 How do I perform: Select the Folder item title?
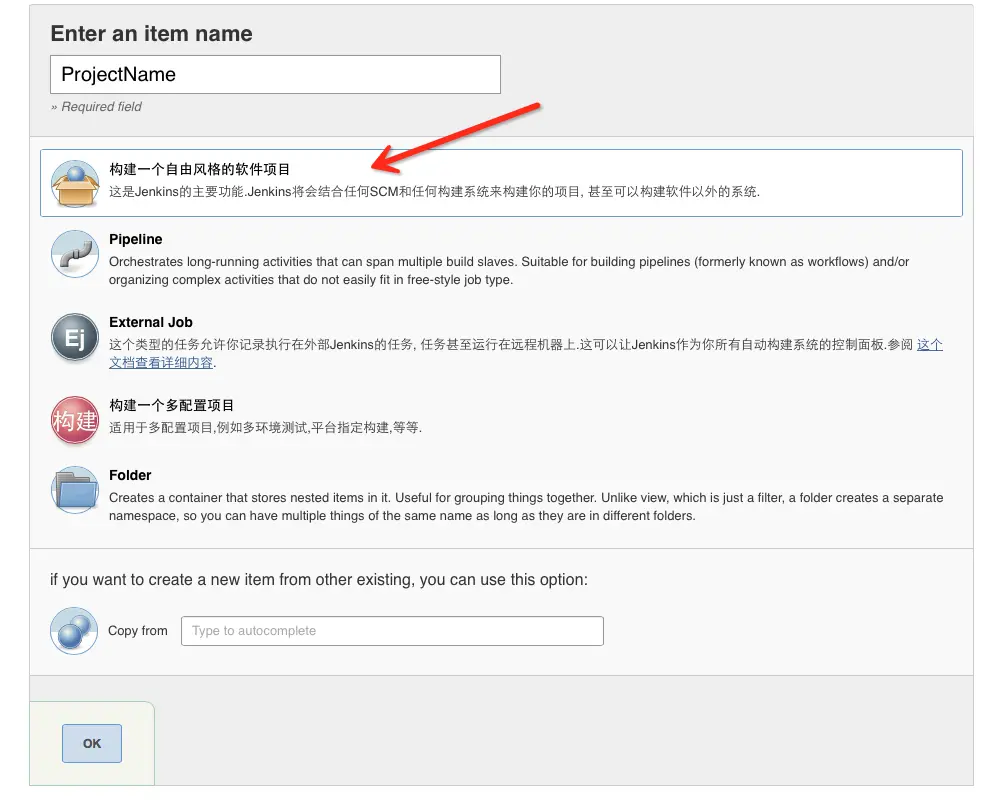point(130,475)
